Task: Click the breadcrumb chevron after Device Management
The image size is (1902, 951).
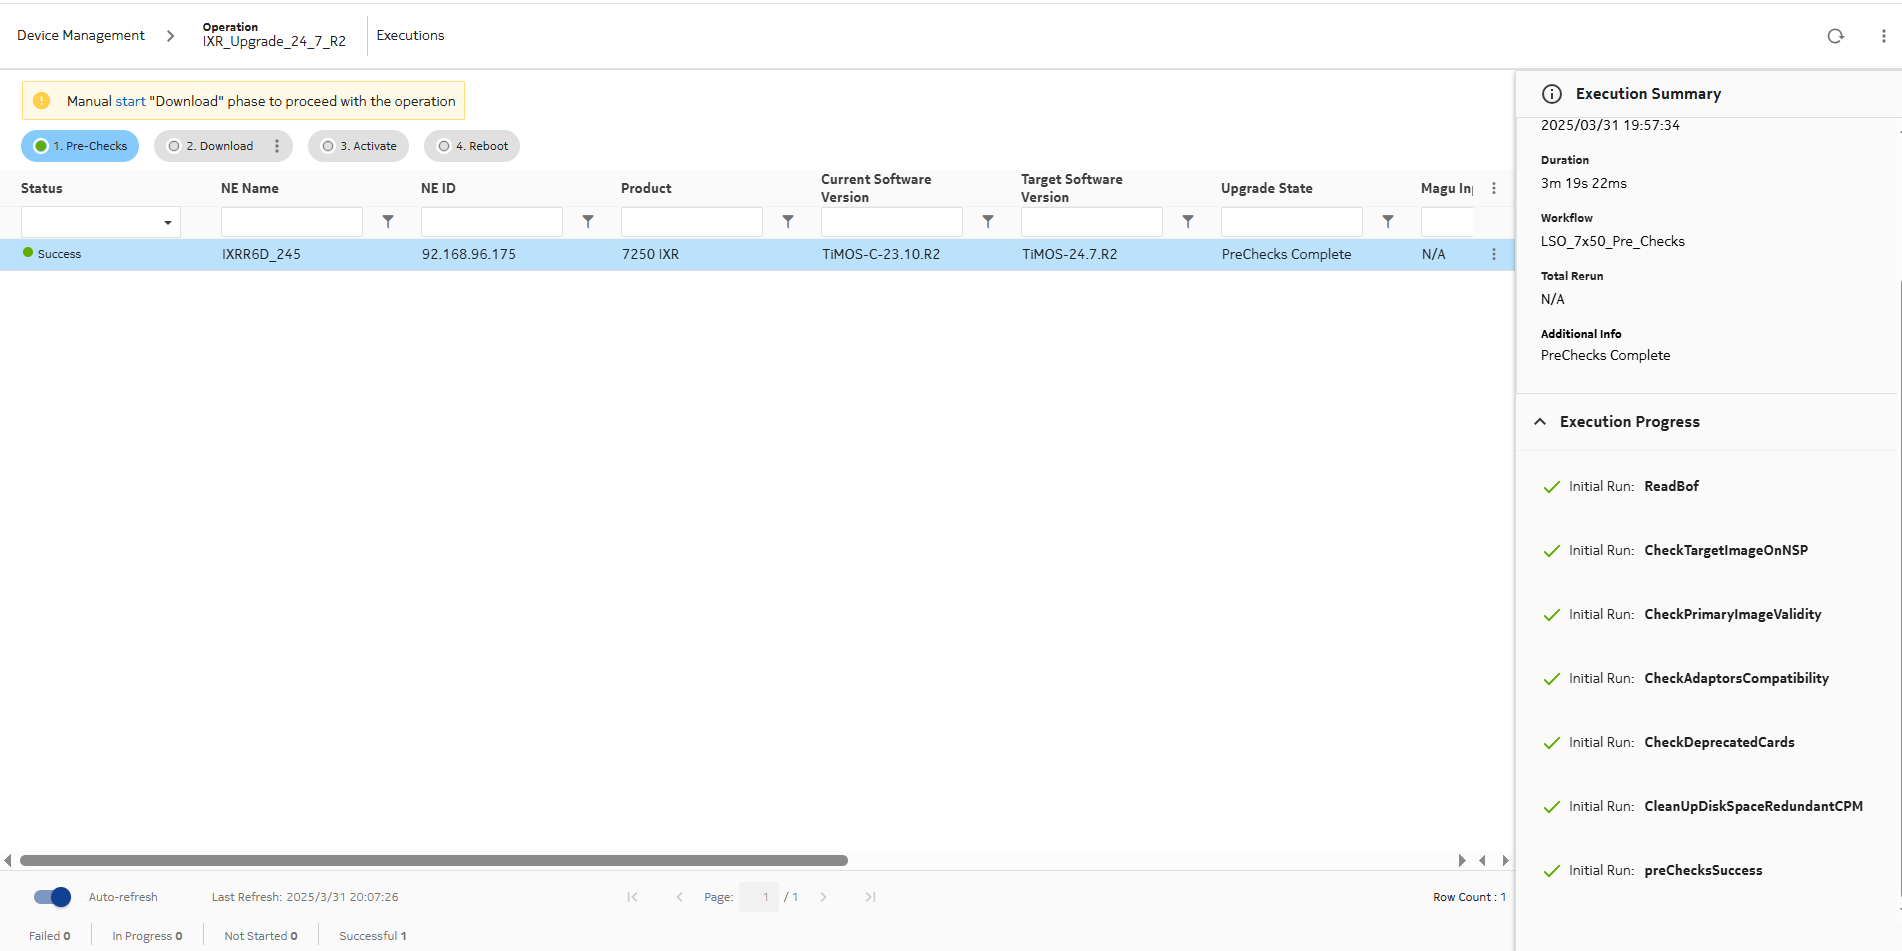Action: 170,36
